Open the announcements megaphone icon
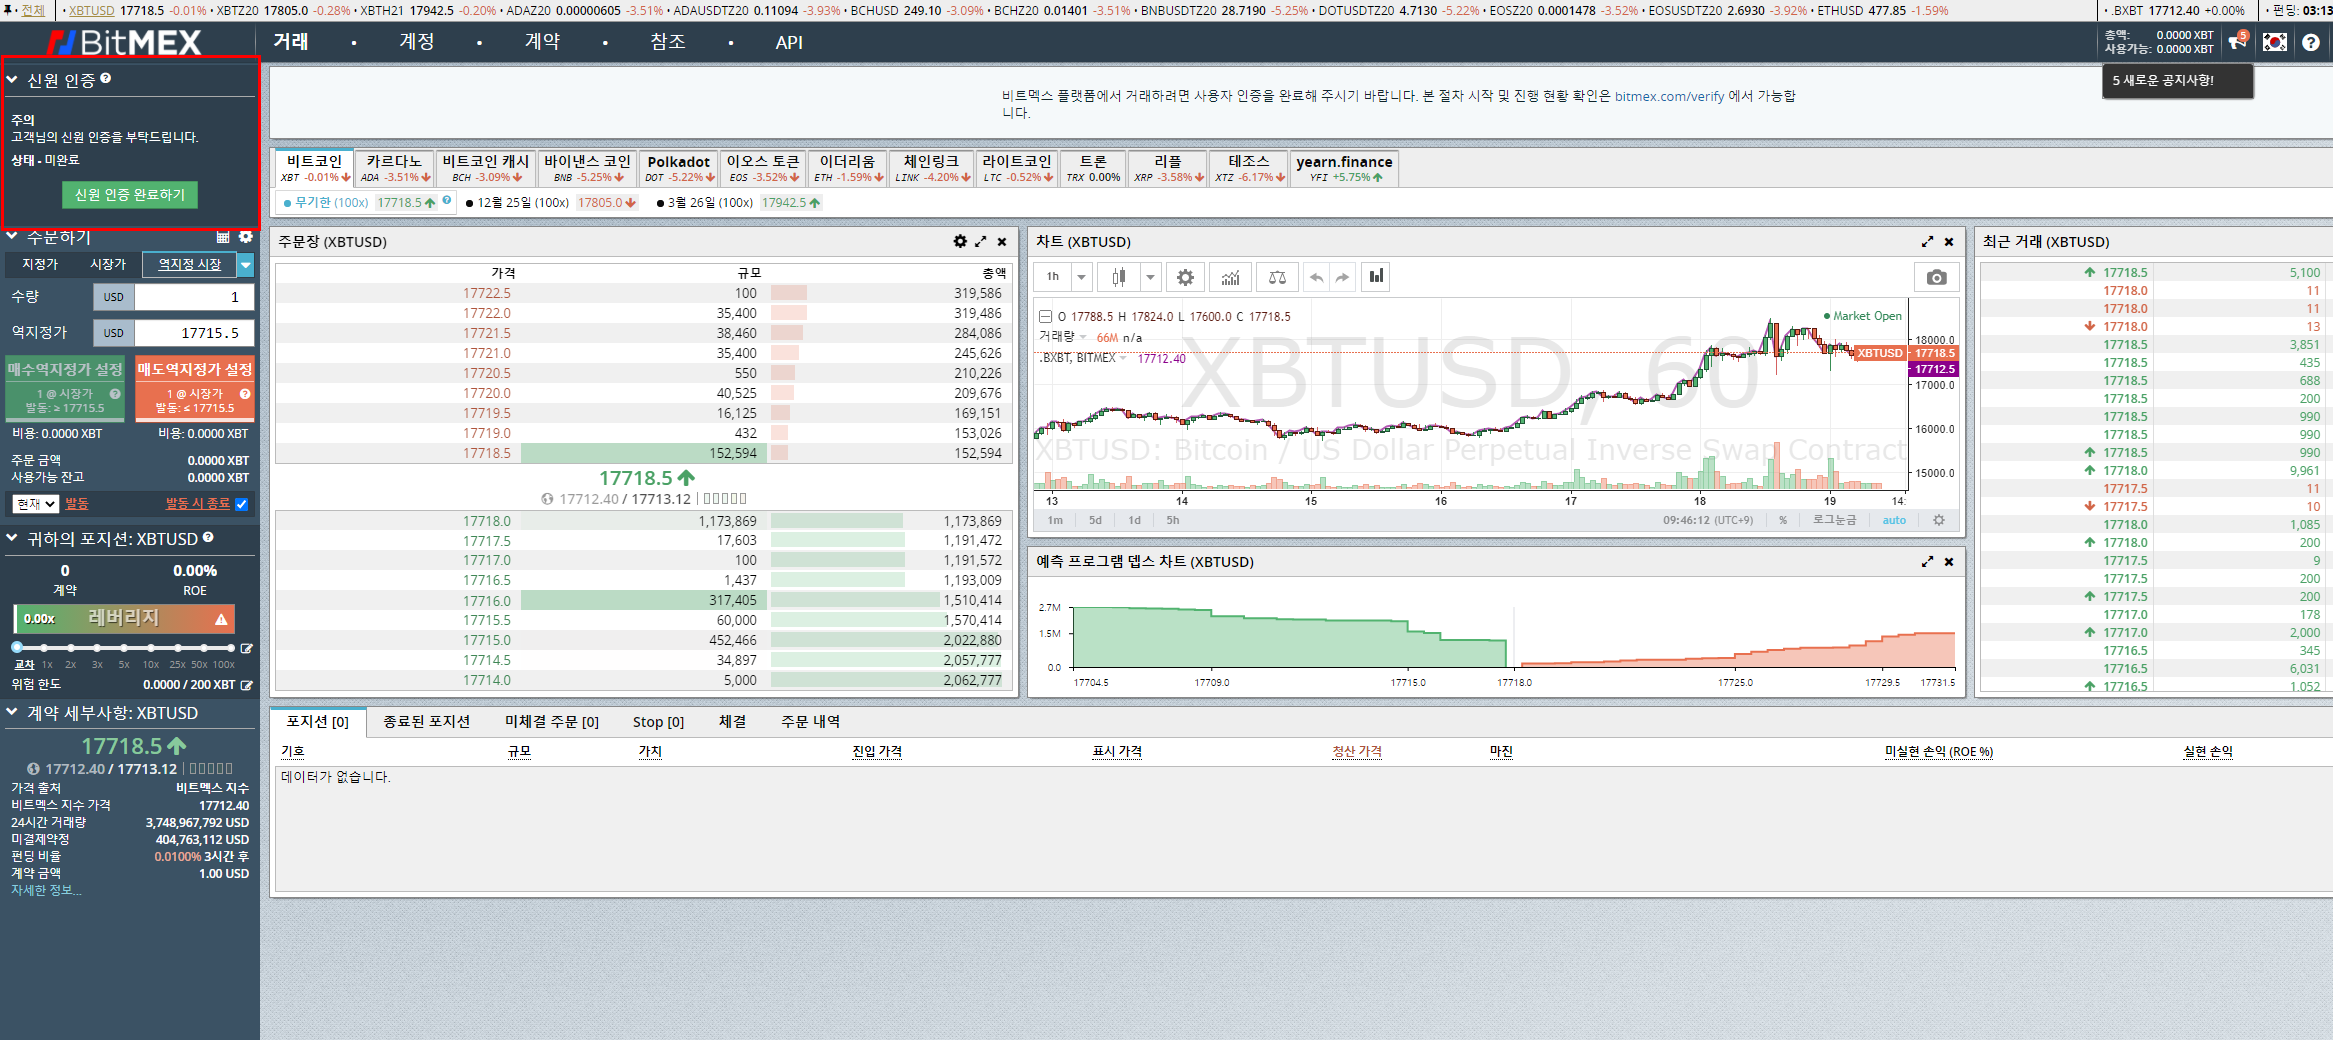The image size is (2333, 1040). click(x=2238, y=42)
